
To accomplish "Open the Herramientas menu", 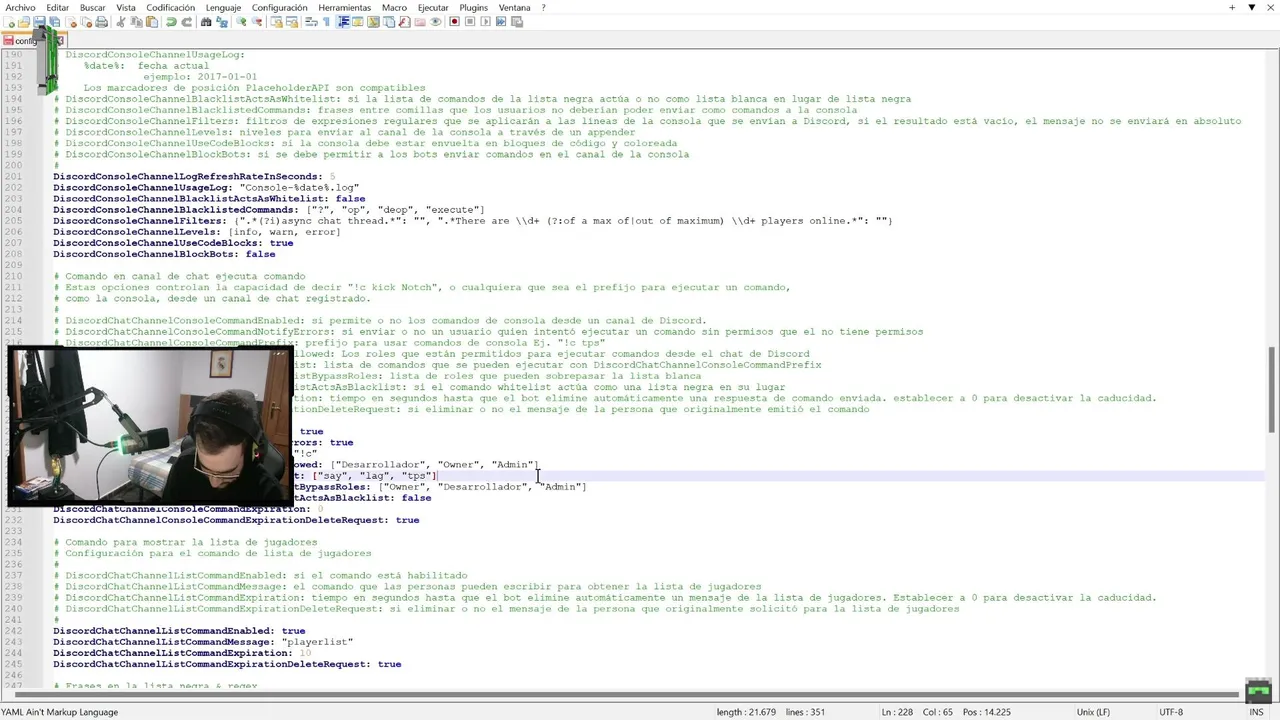I will point(345,7).
